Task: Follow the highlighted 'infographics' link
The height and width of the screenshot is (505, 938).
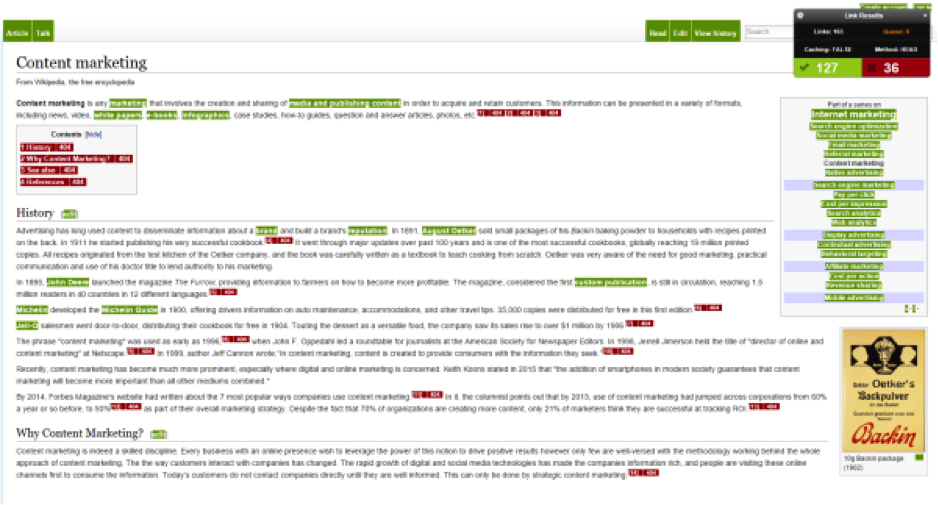Action: [205, 115]
